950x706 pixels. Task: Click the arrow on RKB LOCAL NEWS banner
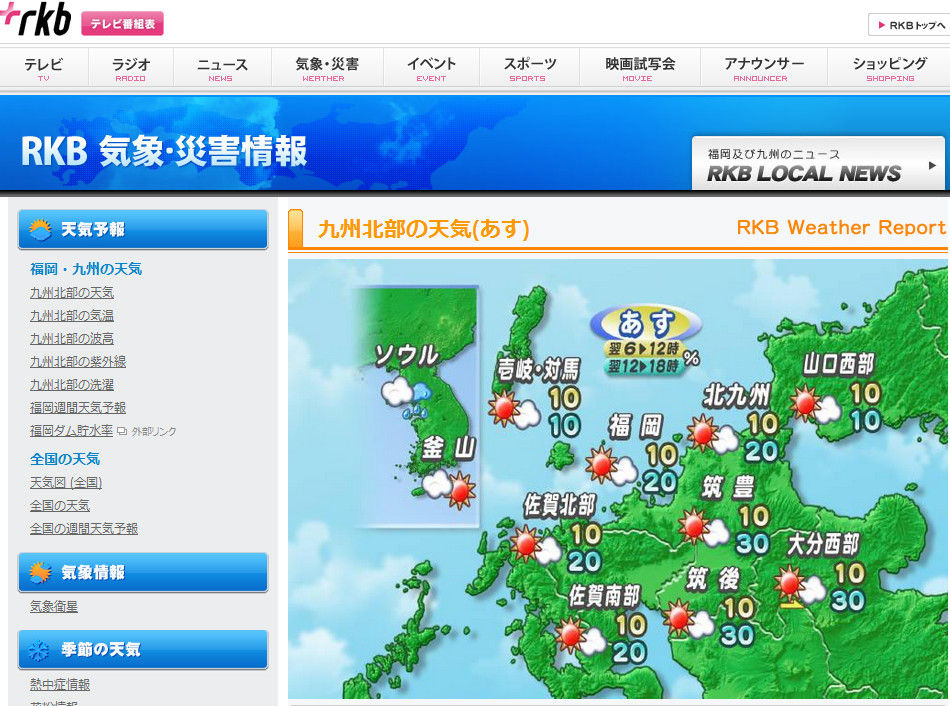point(932,165)
